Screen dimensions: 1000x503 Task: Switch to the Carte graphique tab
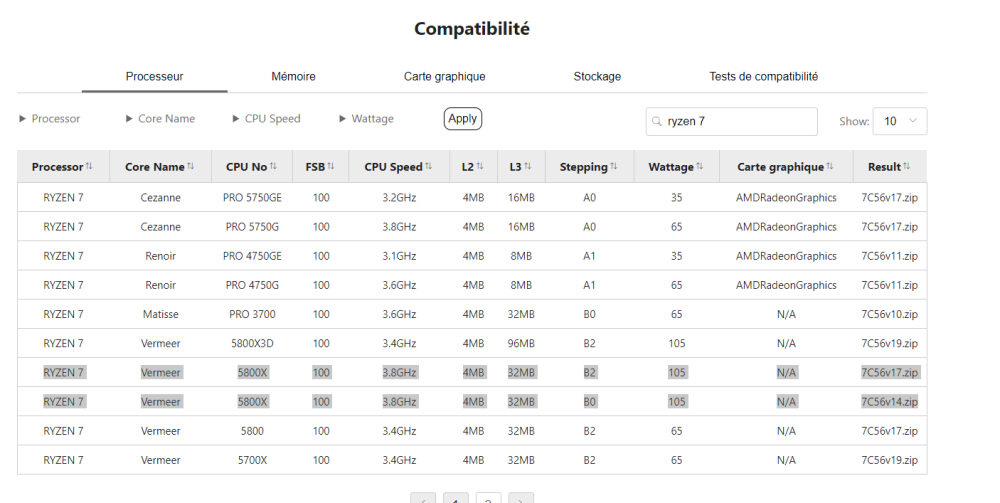tap(444, 76)
